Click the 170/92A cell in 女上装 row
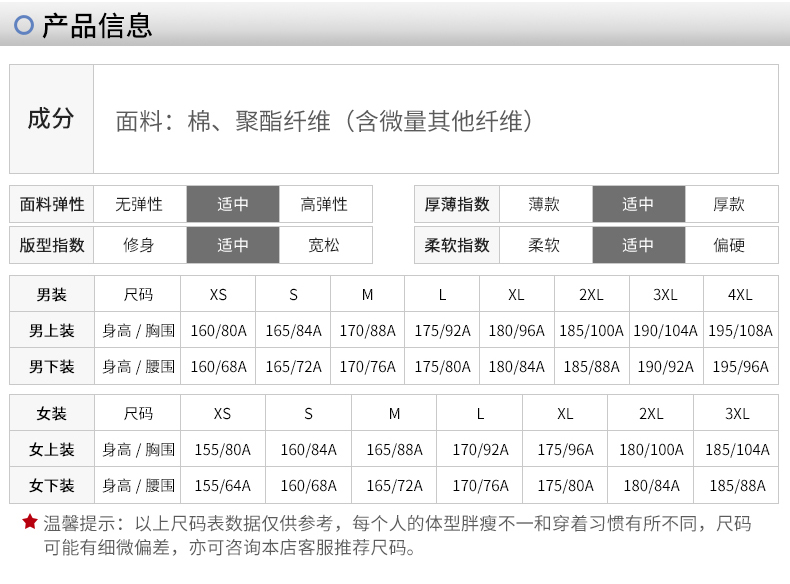This screenshot has width=790, height=584. [x=480, y=449]
